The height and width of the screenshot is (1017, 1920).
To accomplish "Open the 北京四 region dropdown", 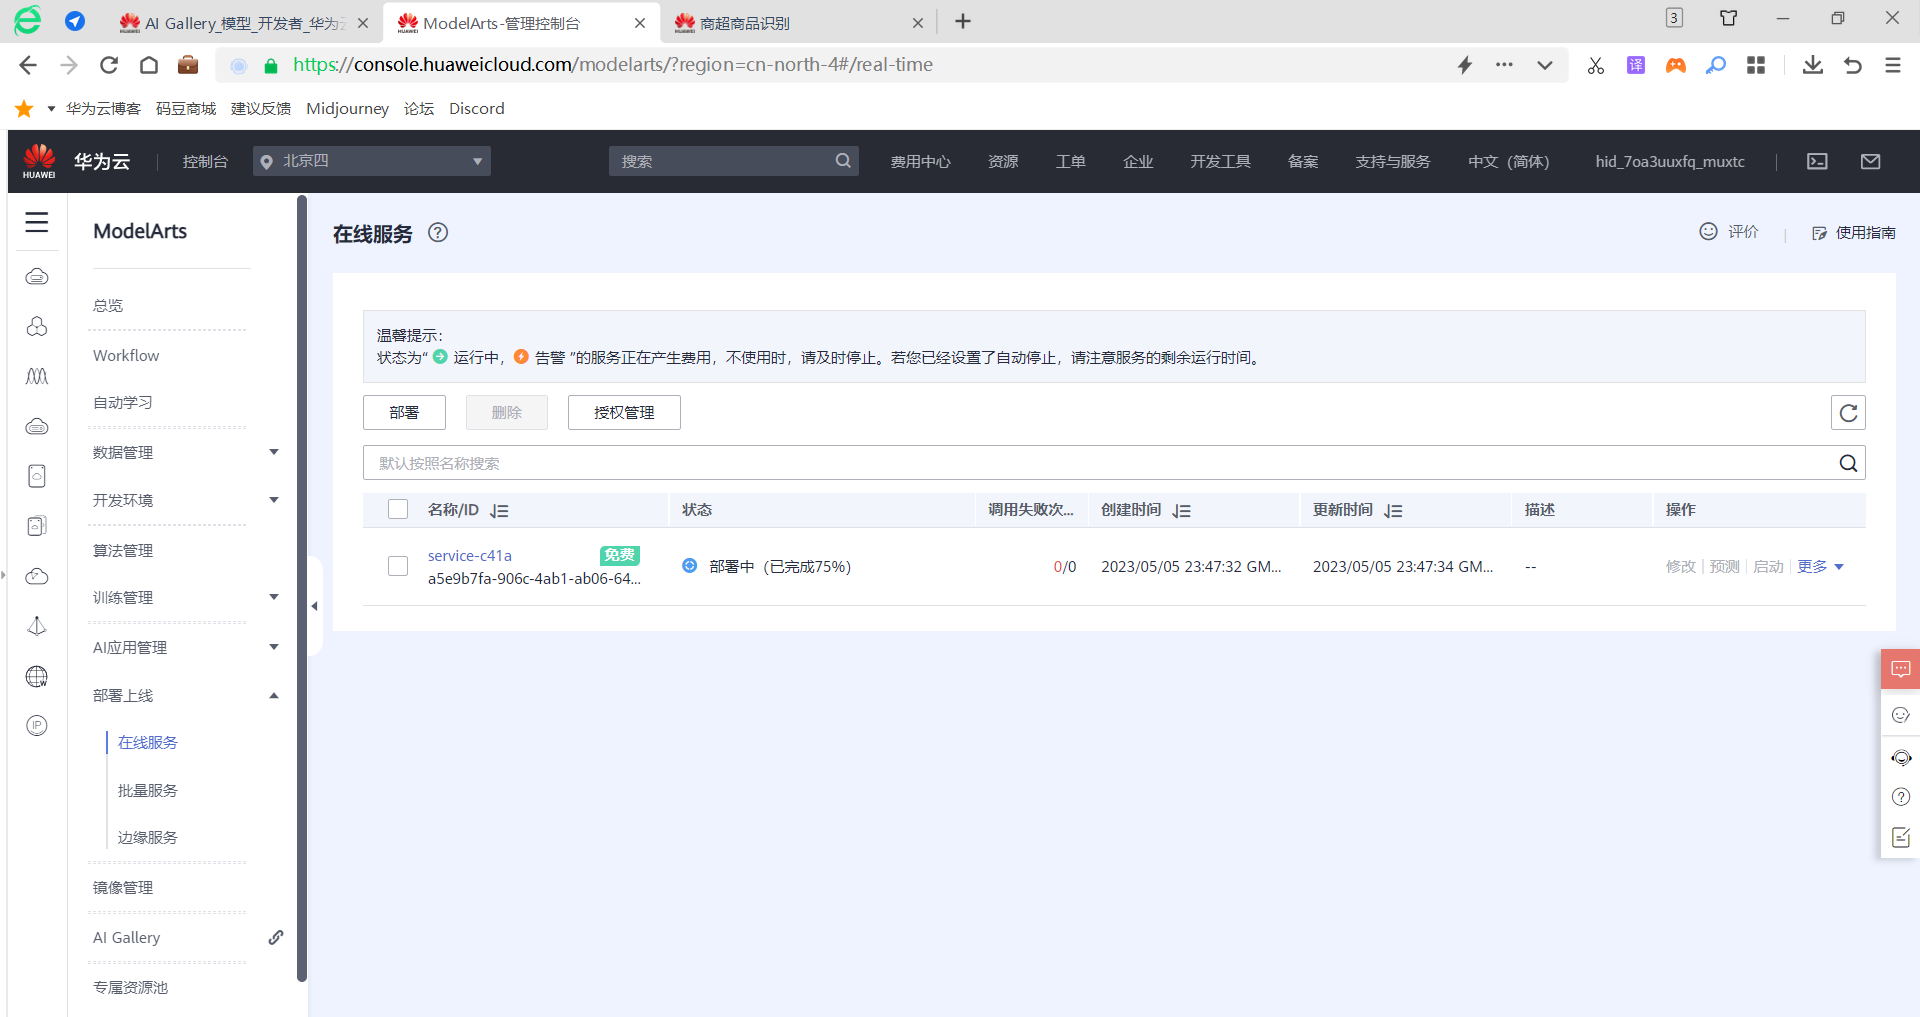I will [x=371, y=161].
